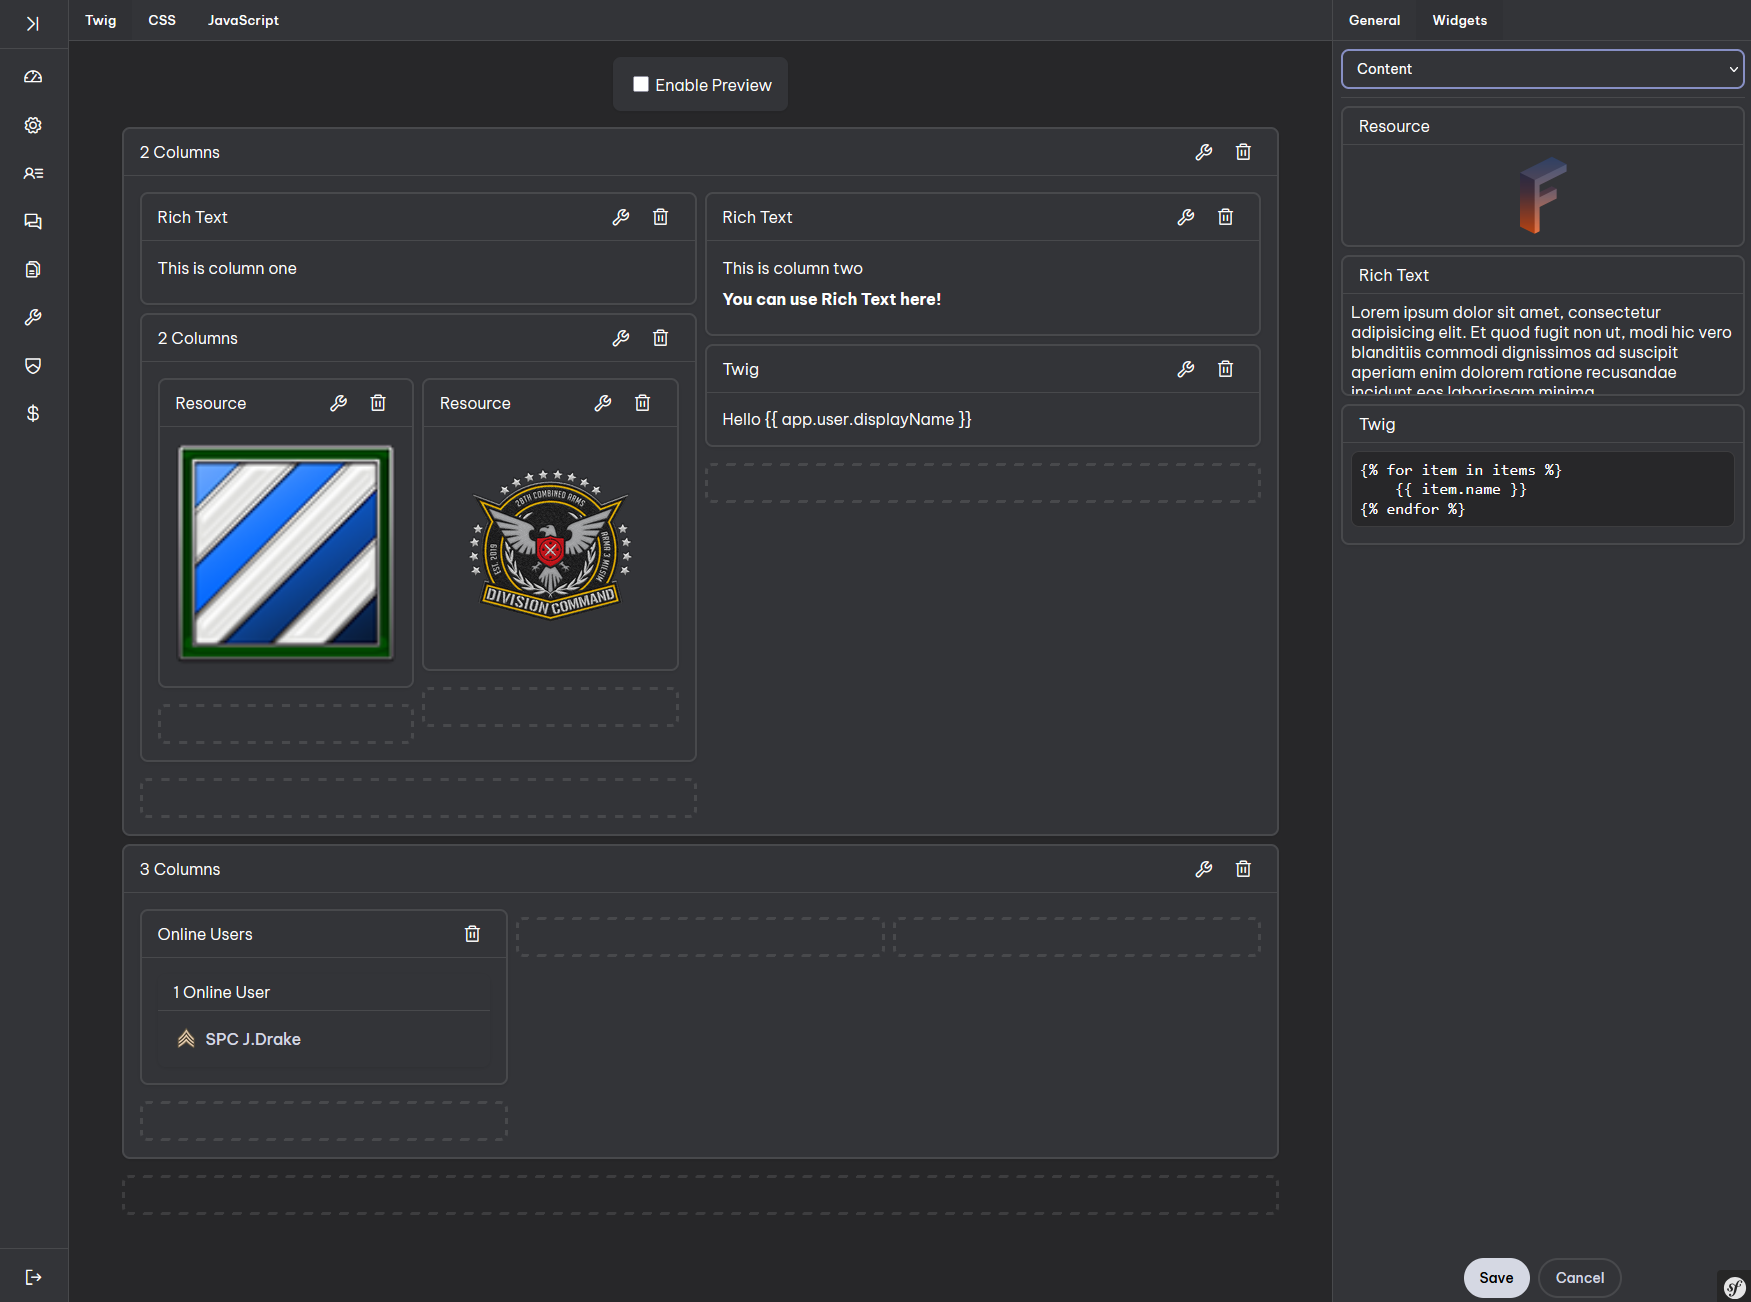Select the Resource widget in Widgets panel
The height and width of the screenshot is (1302, 1751).
click(1542, 177)
